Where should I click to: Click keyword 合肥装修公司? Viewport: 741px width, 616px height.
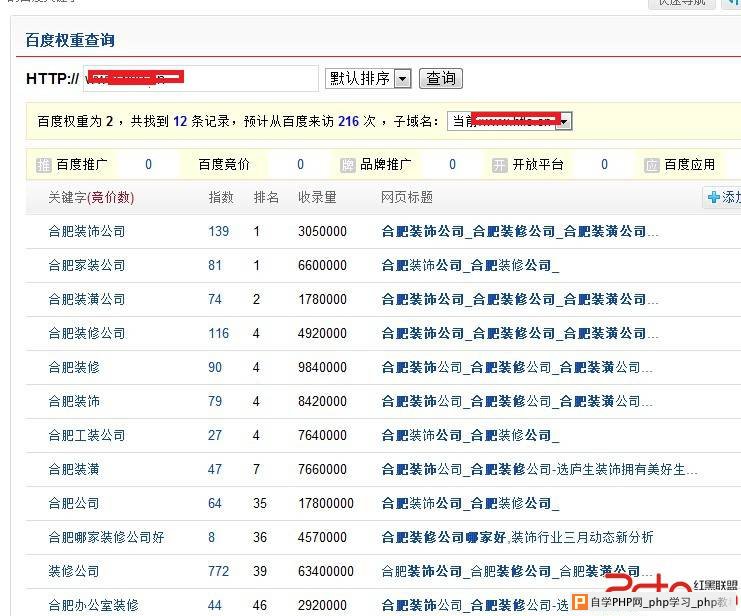(87, 333)
